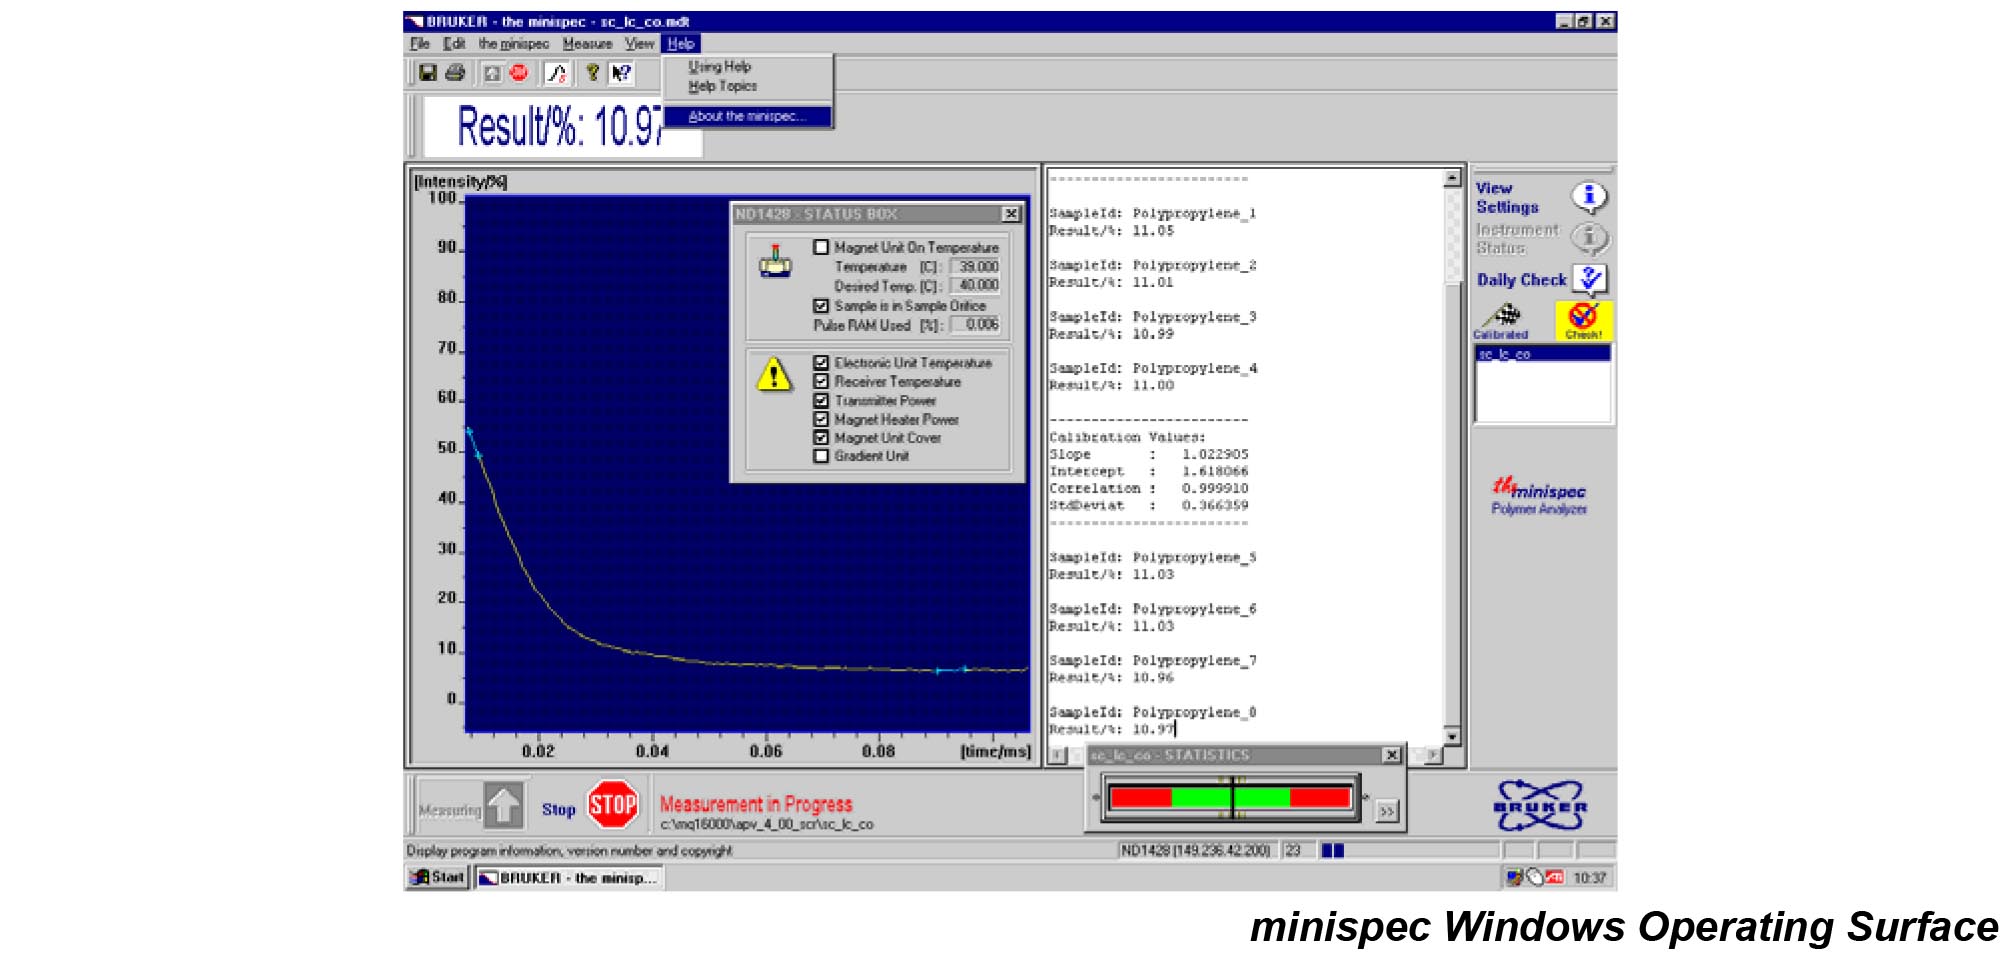Viewport: 2015px width, 969px height.
Task: Click the small red stop toolbar icon
Action: click(519, 73)
